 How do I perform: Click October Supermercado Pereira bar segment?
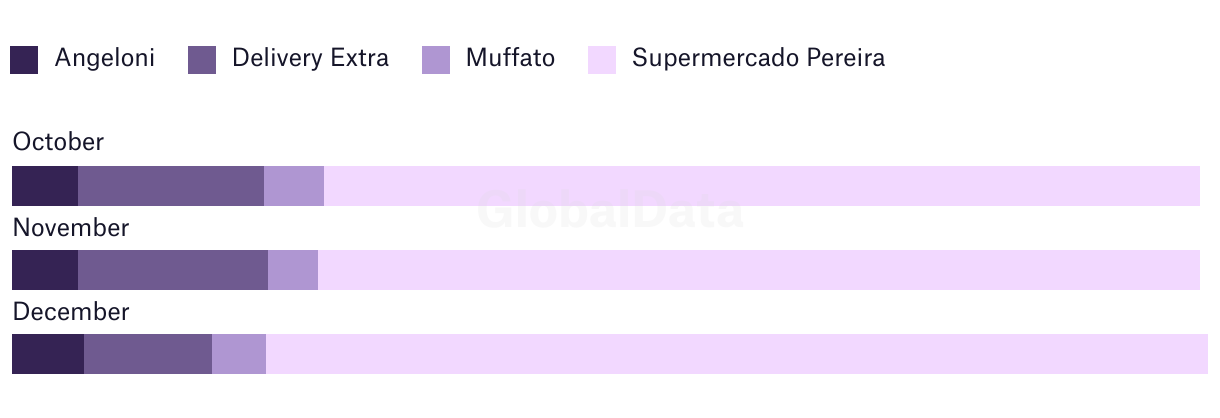pyautogui.click(x=762, y=186)
